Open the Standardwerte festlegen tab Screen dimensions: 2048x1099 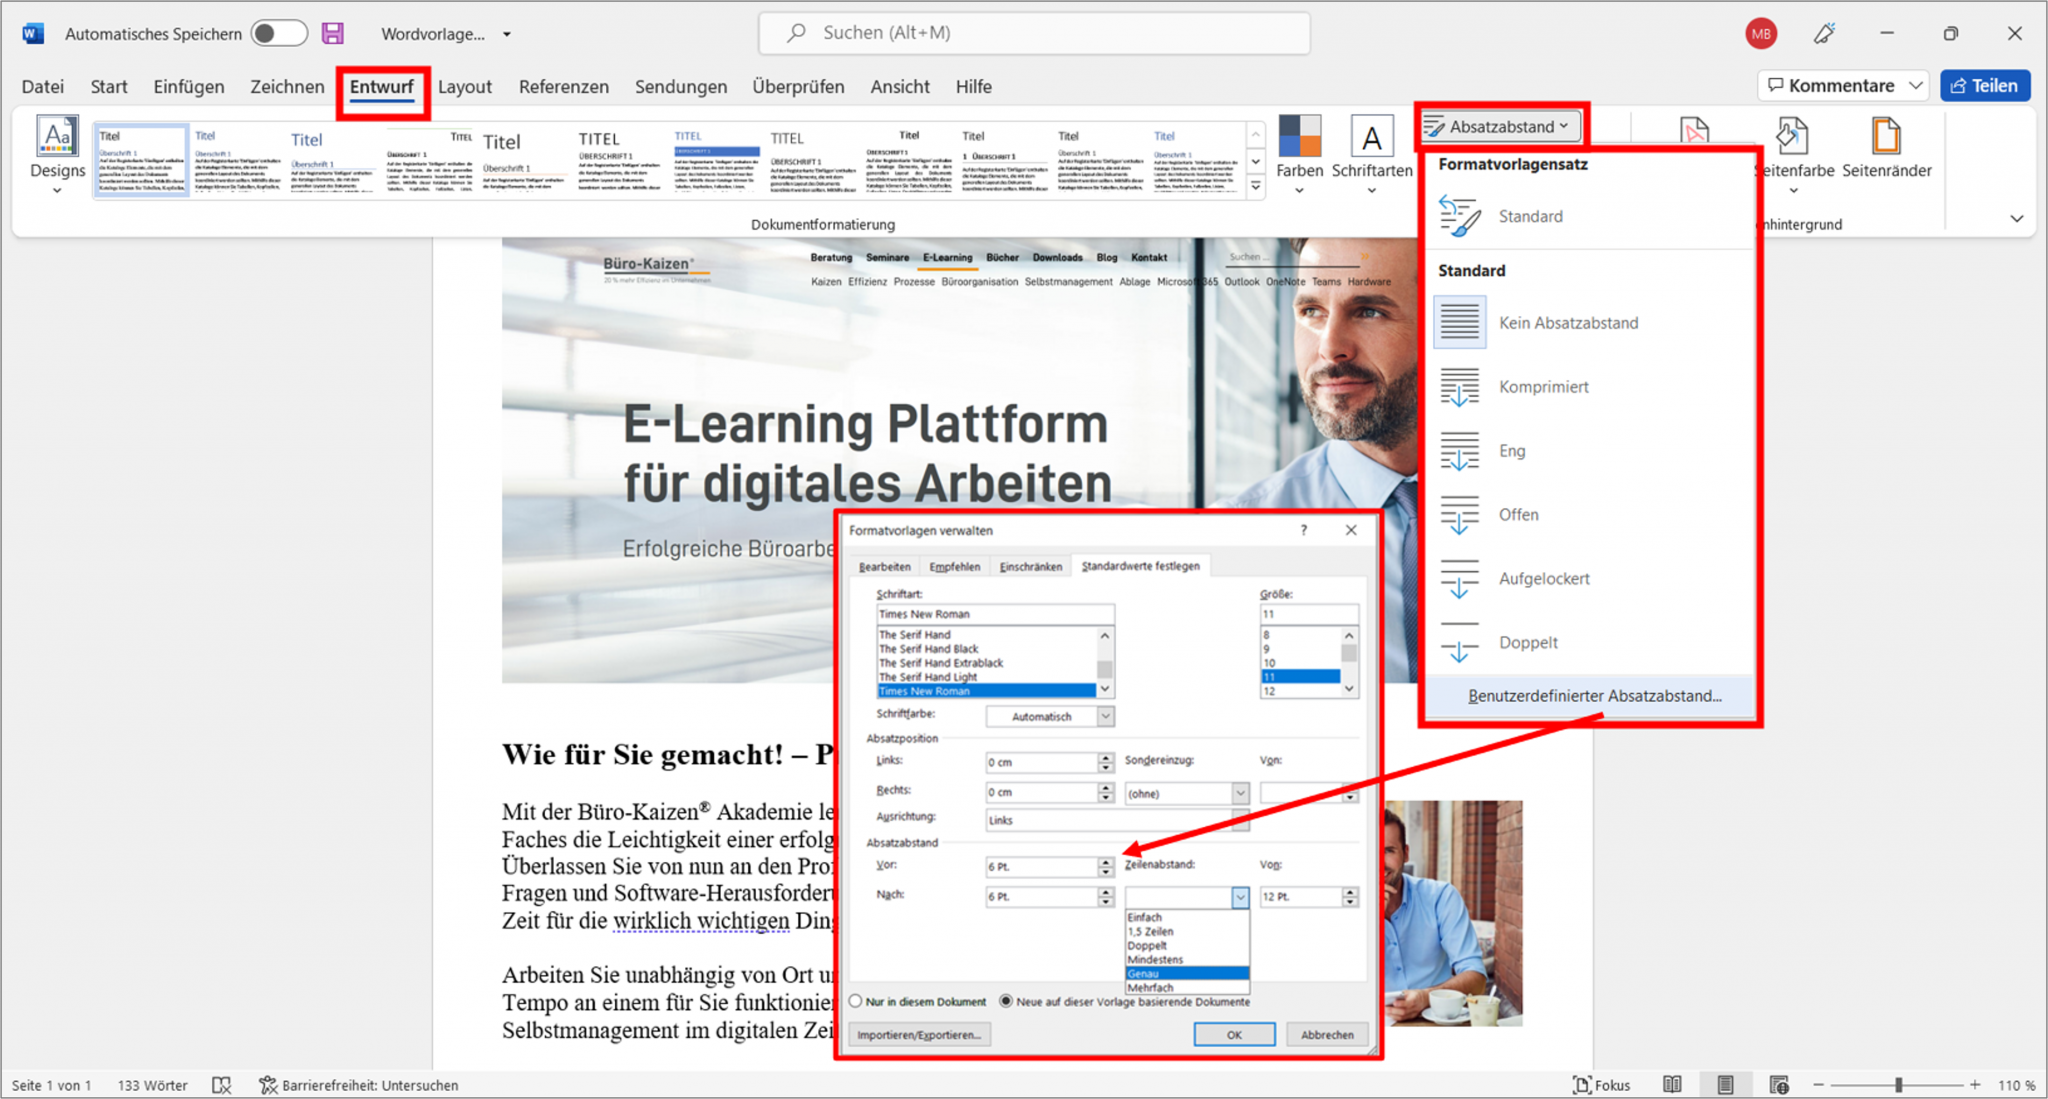click(x=1140, y=566)
